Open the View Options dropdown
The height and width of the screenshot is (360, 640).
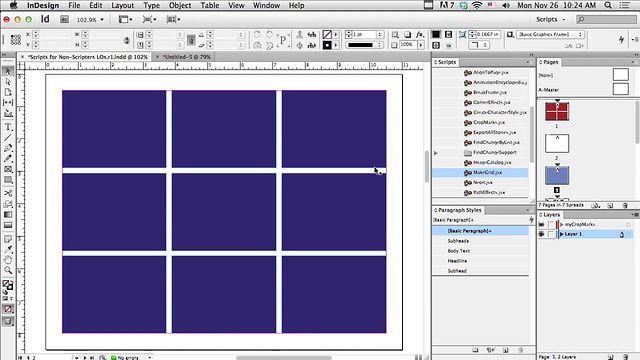[125, 19]
